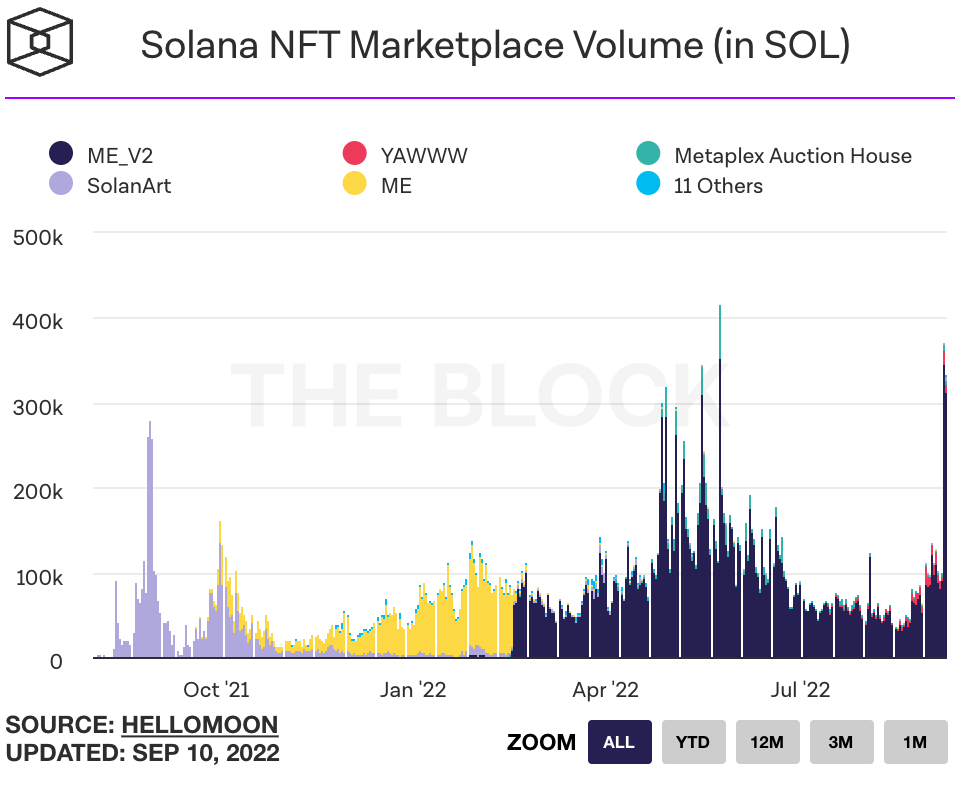Switch to the 12M zoom range
The height and width of the screenshot is (788, 968).
point(767,742)
